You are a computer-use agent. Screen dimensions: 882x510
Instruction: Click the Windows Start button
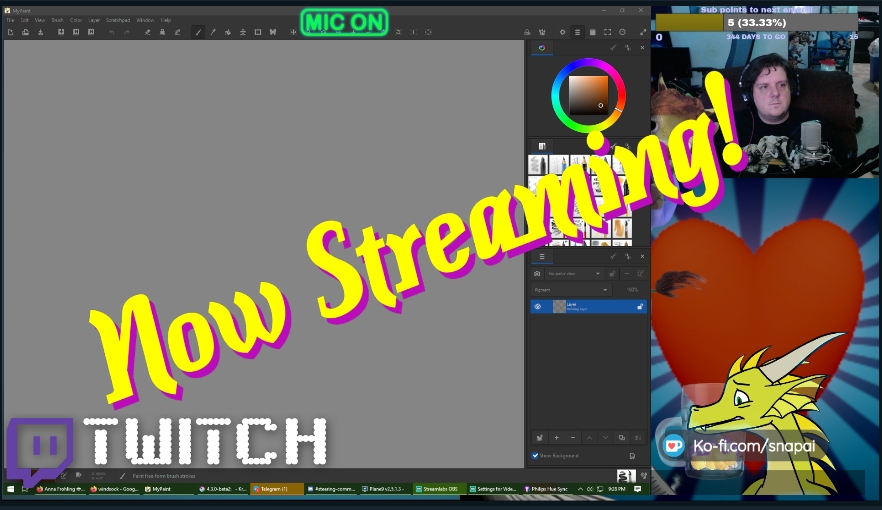click(x=10, y=489)
